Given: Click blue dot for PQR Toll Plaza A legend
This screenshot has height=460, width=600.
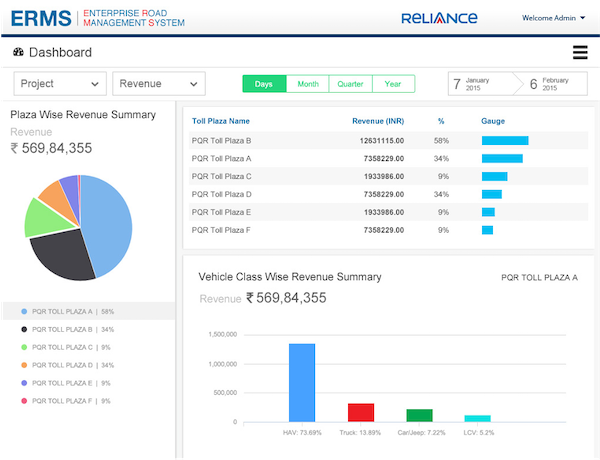Looking at the screenshot, I should [x=22, y=311].
